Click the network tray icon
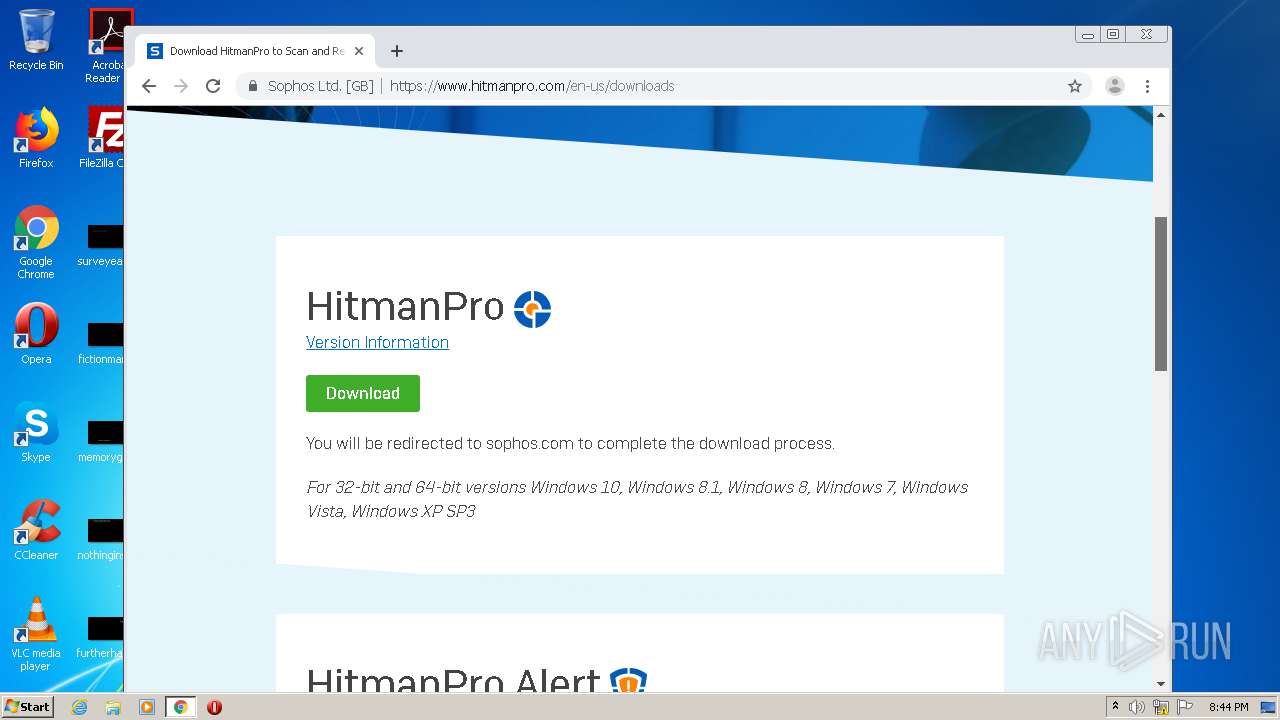Image resolution: width=1280 pixels, height=720 pixels. pyautogui.click(x=1161, y=707)
